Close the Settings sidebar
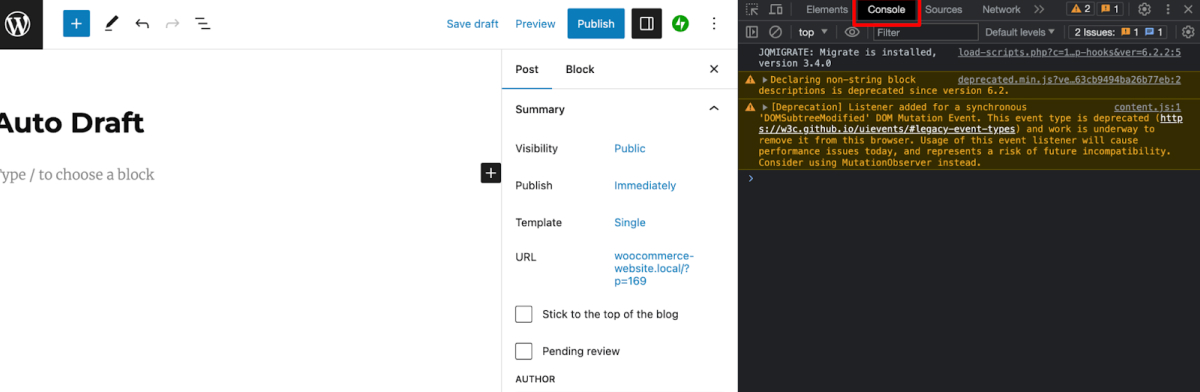Image resolution: width=1200 pixels, height=392 pixels. 714,69
